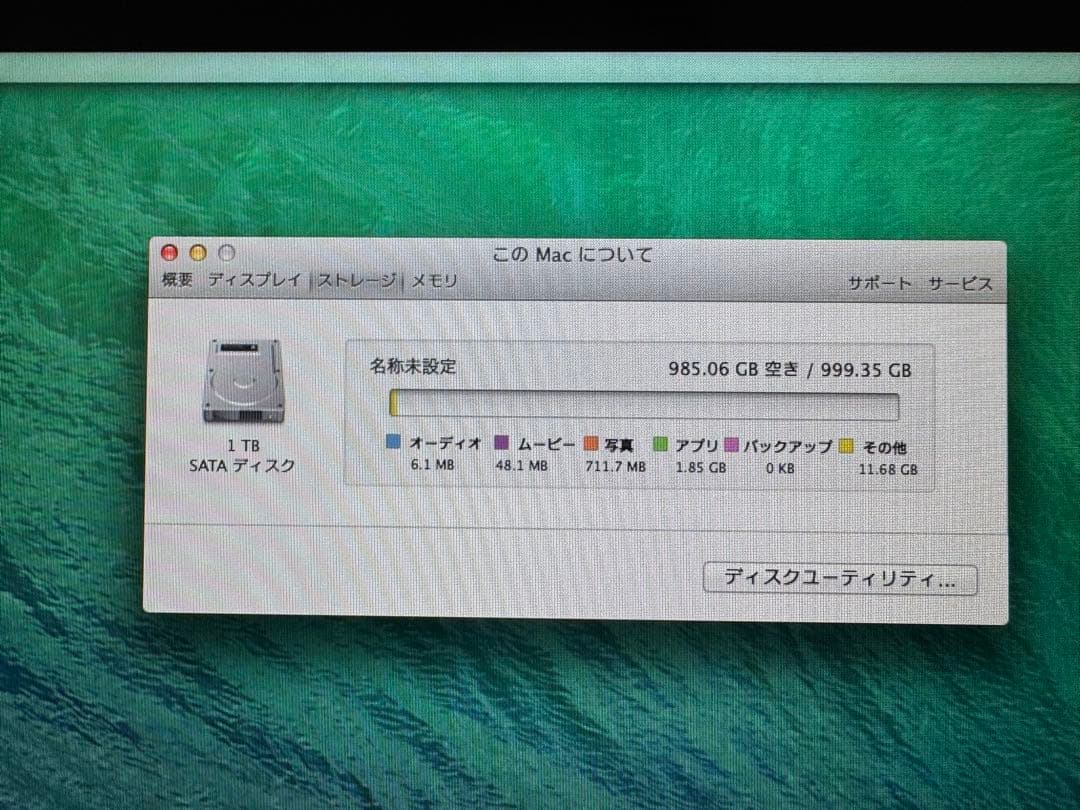Click the その他 legend label

(884, 448)
